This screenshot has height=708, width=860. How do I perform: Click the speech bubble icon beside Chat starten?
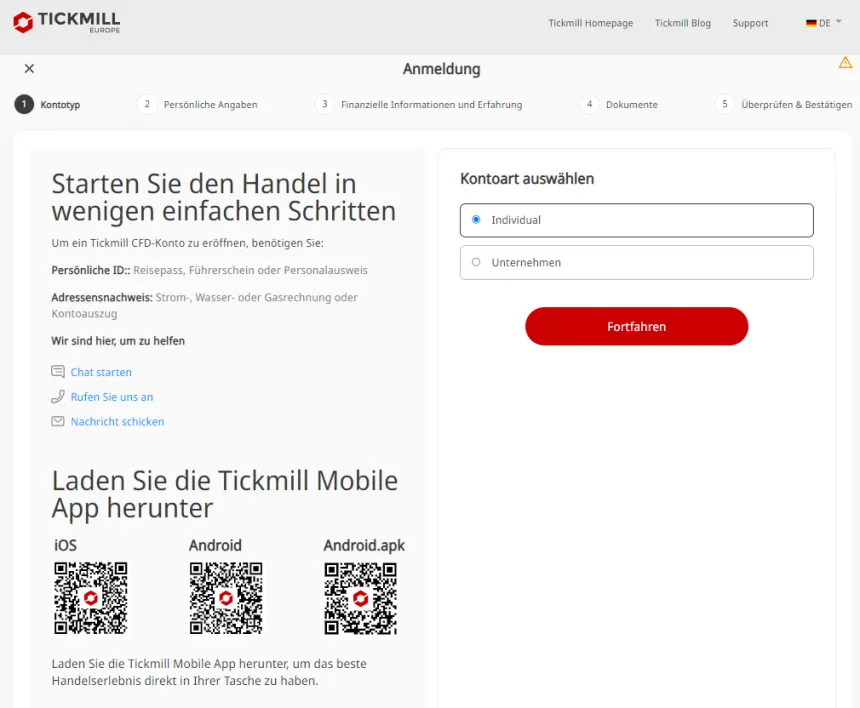click(x=59, y=371)
